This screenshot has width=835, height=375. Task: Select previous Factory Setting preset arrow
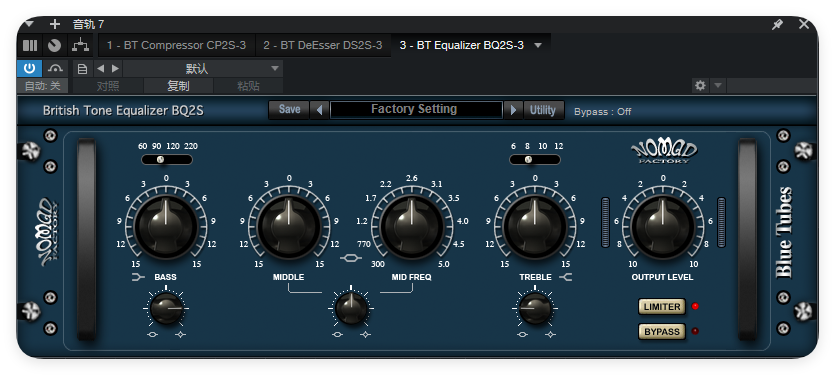320,110
